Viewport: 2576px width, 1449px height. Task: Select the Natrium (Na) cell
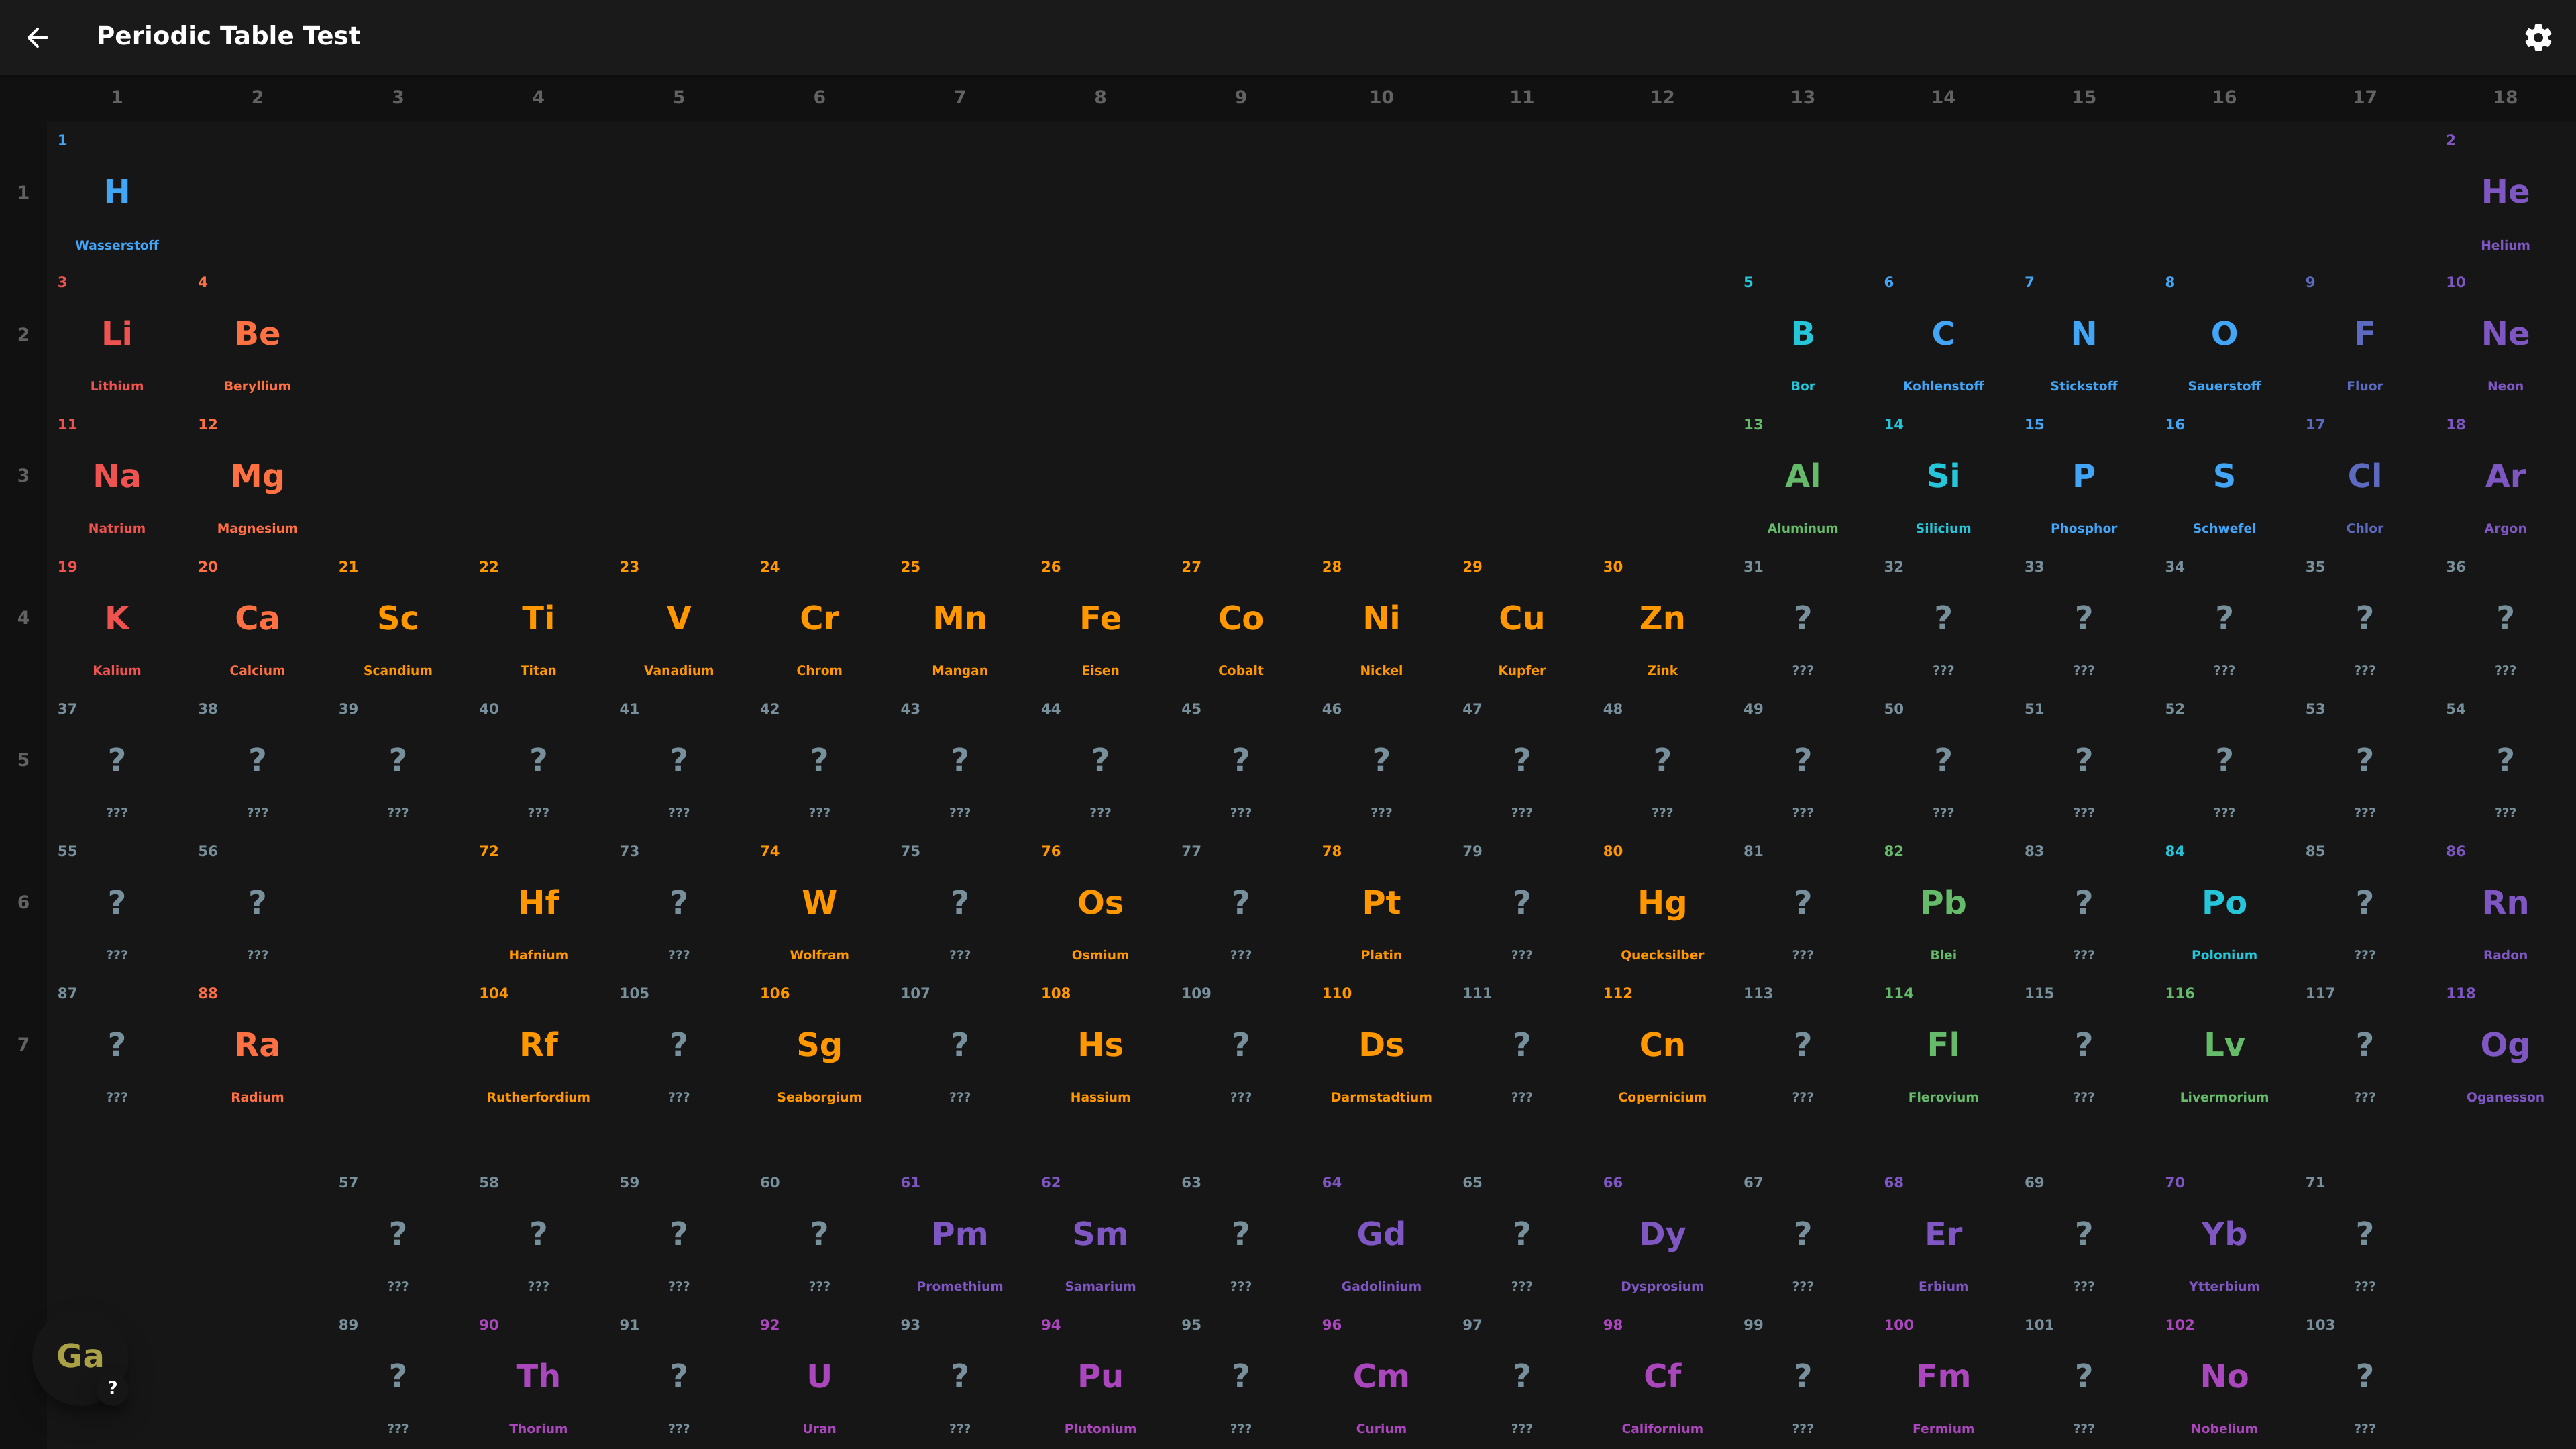click(117, 477)
